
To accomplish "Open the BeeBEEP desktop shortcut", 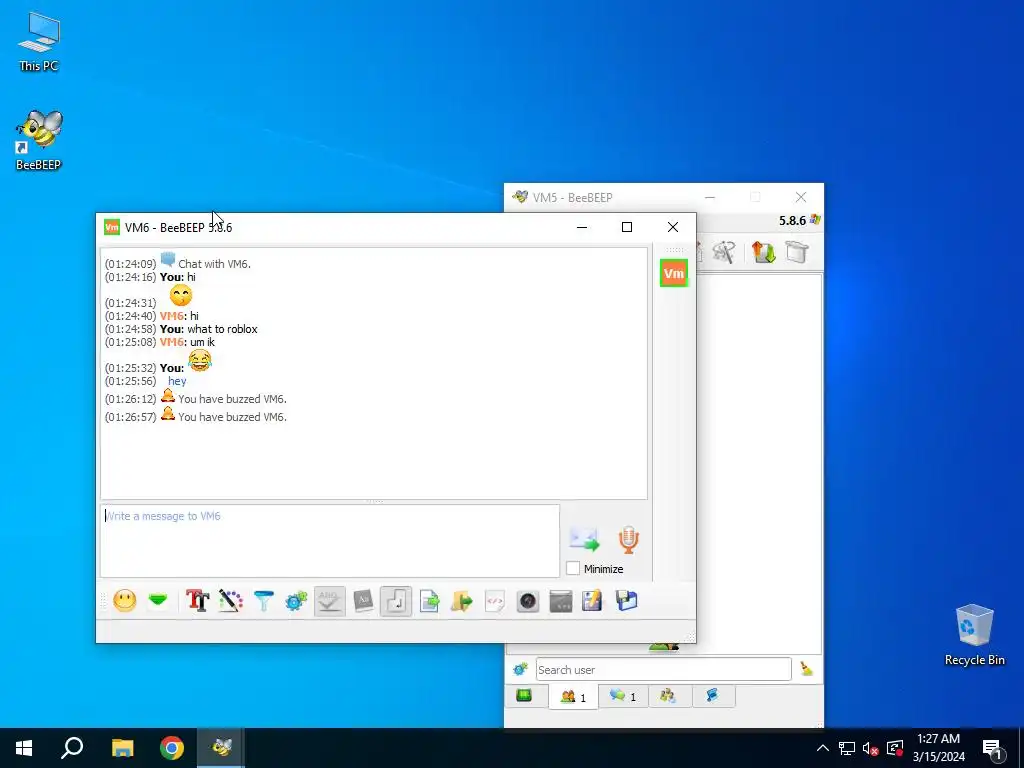I will click(x=39, y=140).
